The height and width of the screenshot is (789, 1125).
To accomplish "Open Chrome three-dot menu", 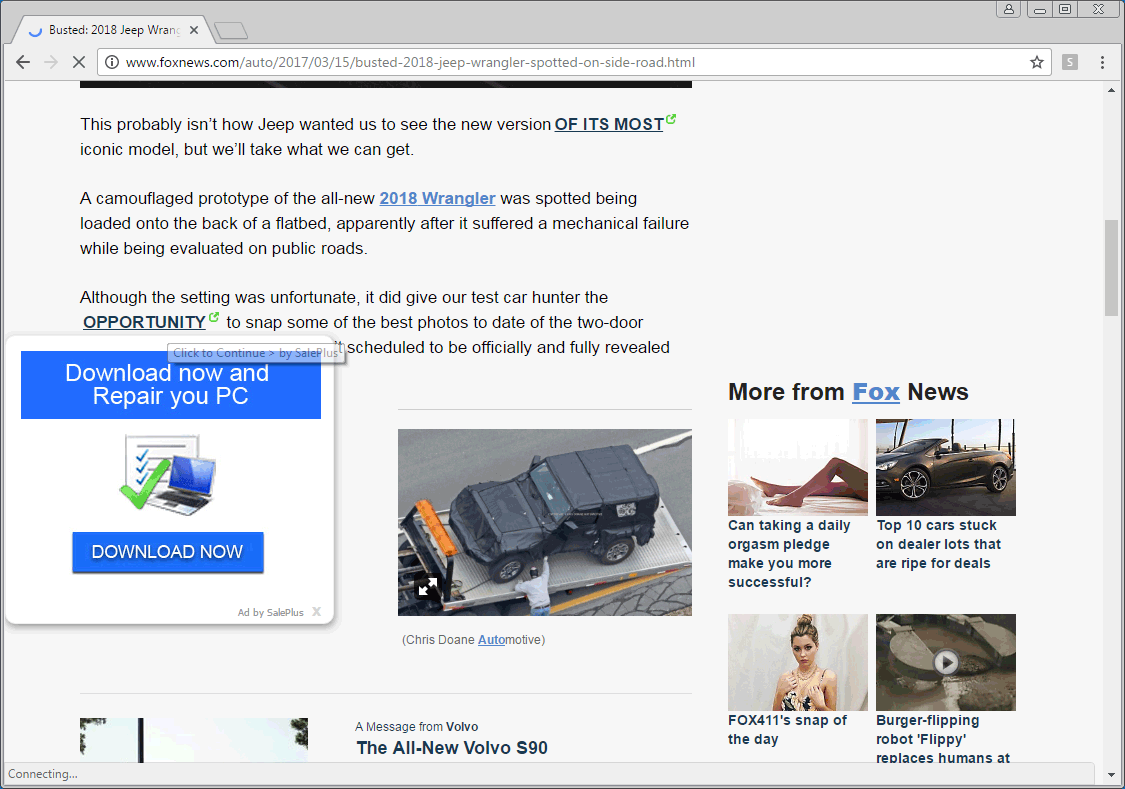I will tap(1103, 62).
